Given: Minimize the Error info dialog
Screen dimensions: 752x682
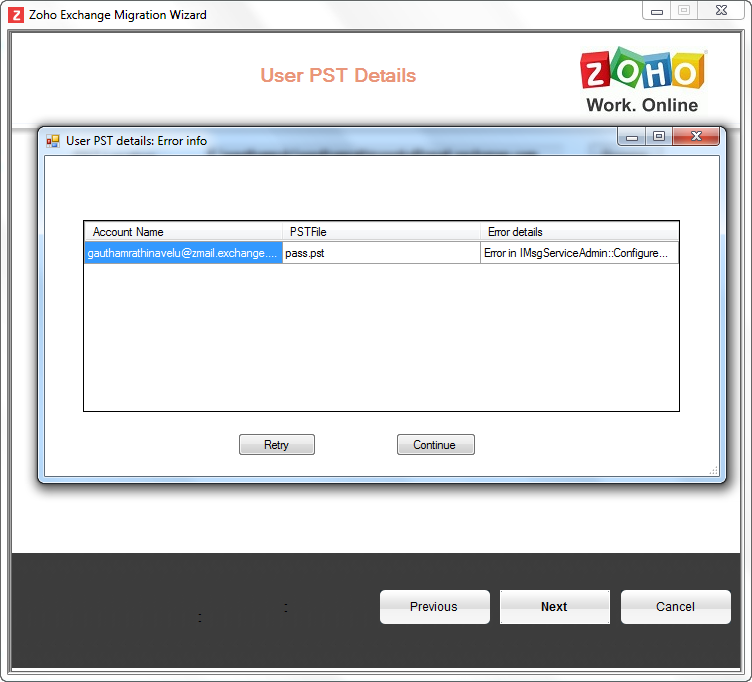Looking at the screenshot, I should [x=632, y=137].
